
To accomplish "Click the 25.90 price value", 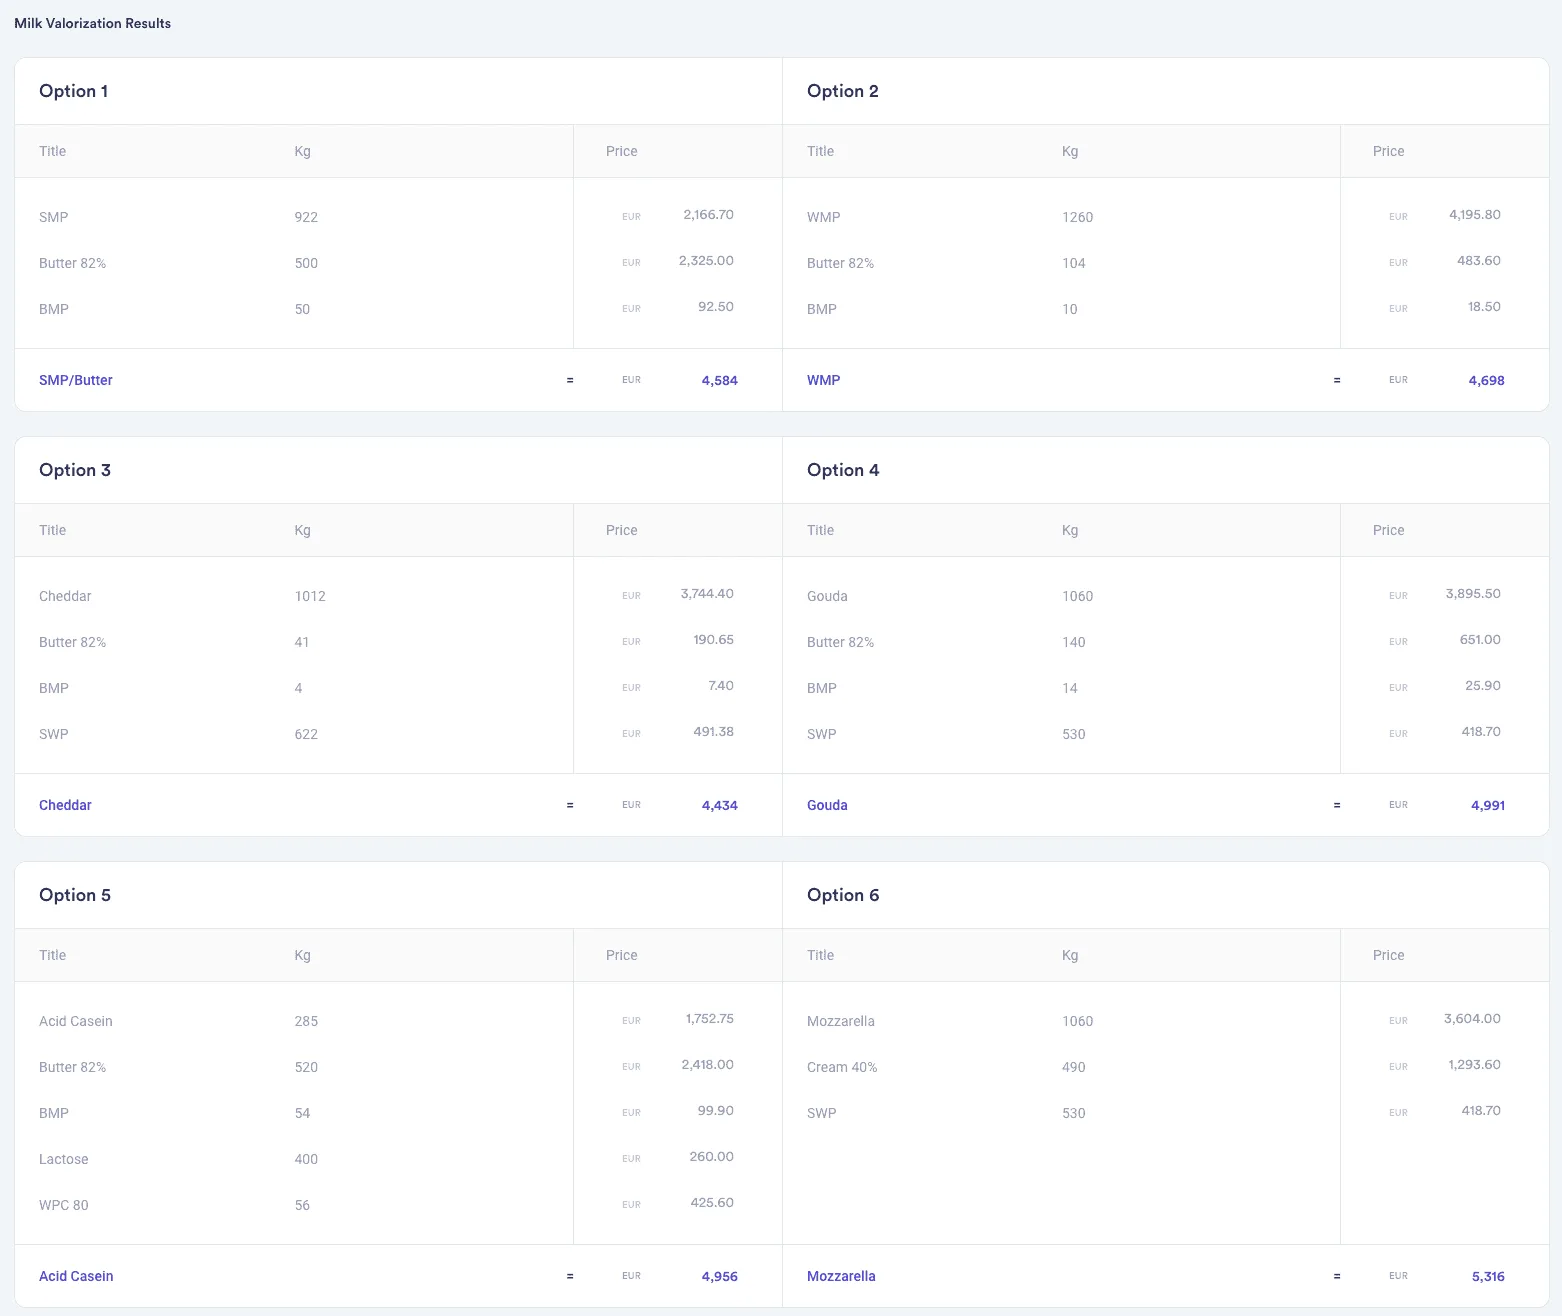I will click(1483, 686).
